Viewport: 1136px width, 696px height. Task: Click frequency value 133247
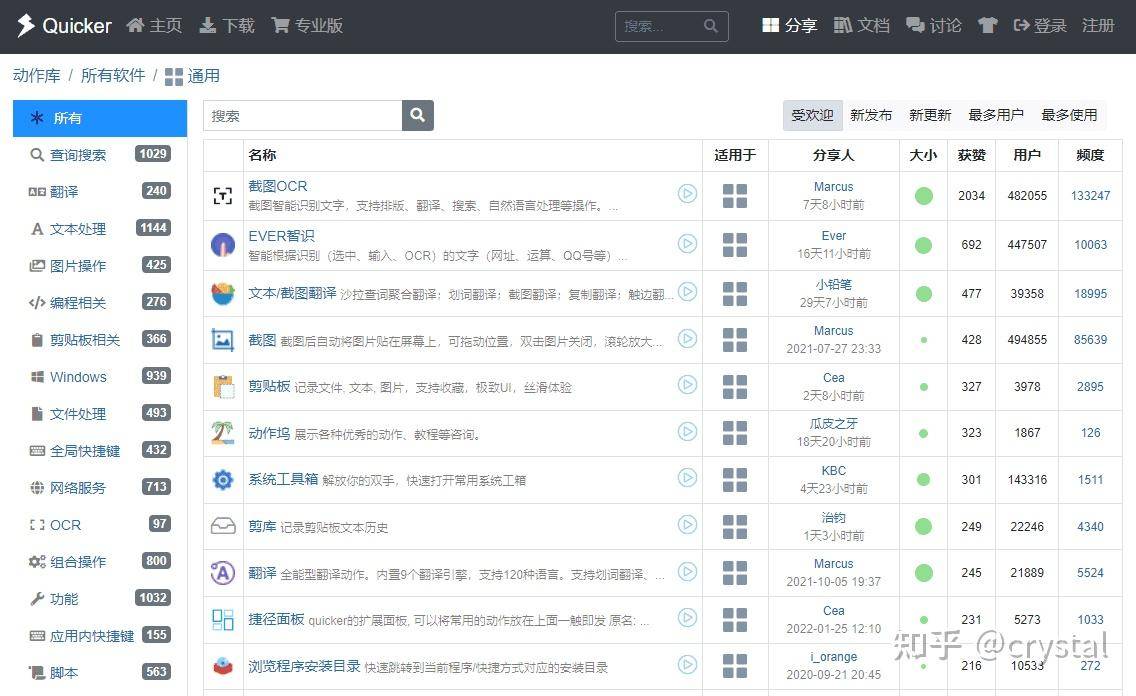pos(1090,196)
